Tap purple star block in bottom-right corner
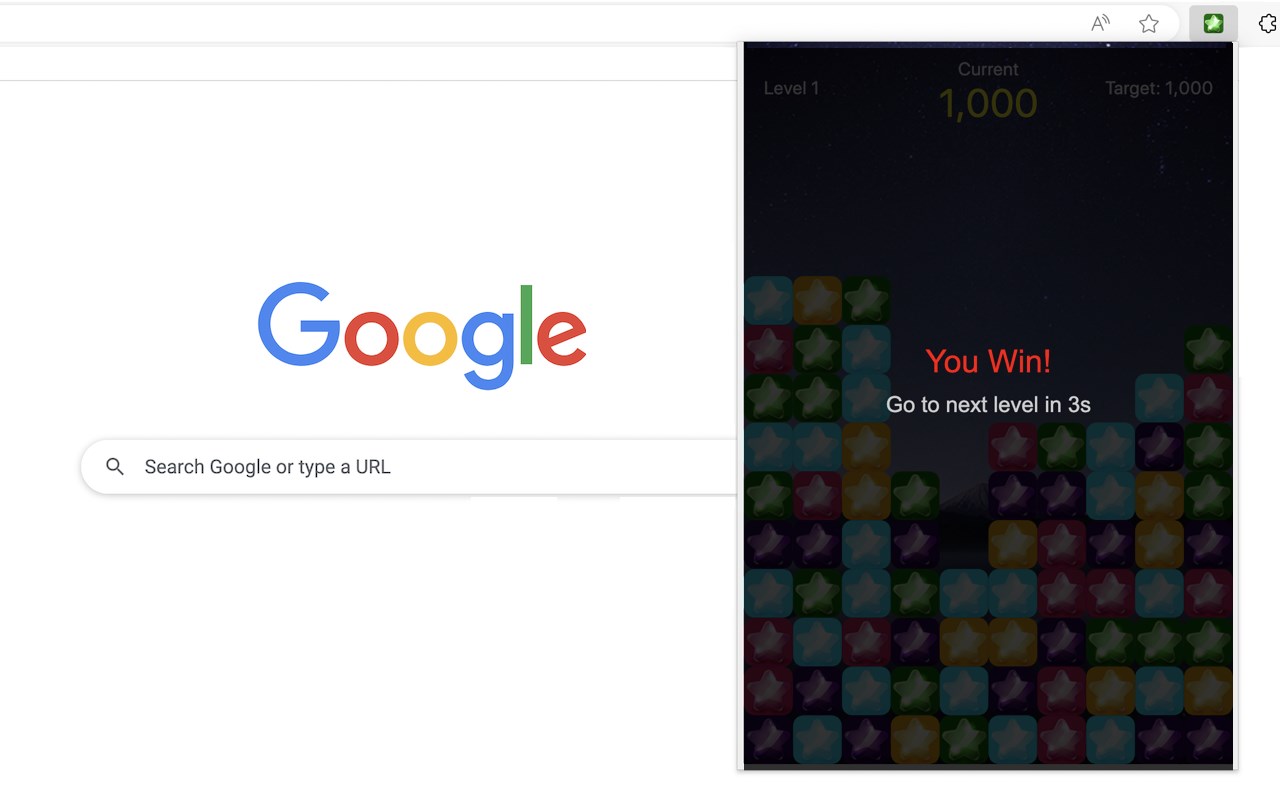 coord(1208,740)
